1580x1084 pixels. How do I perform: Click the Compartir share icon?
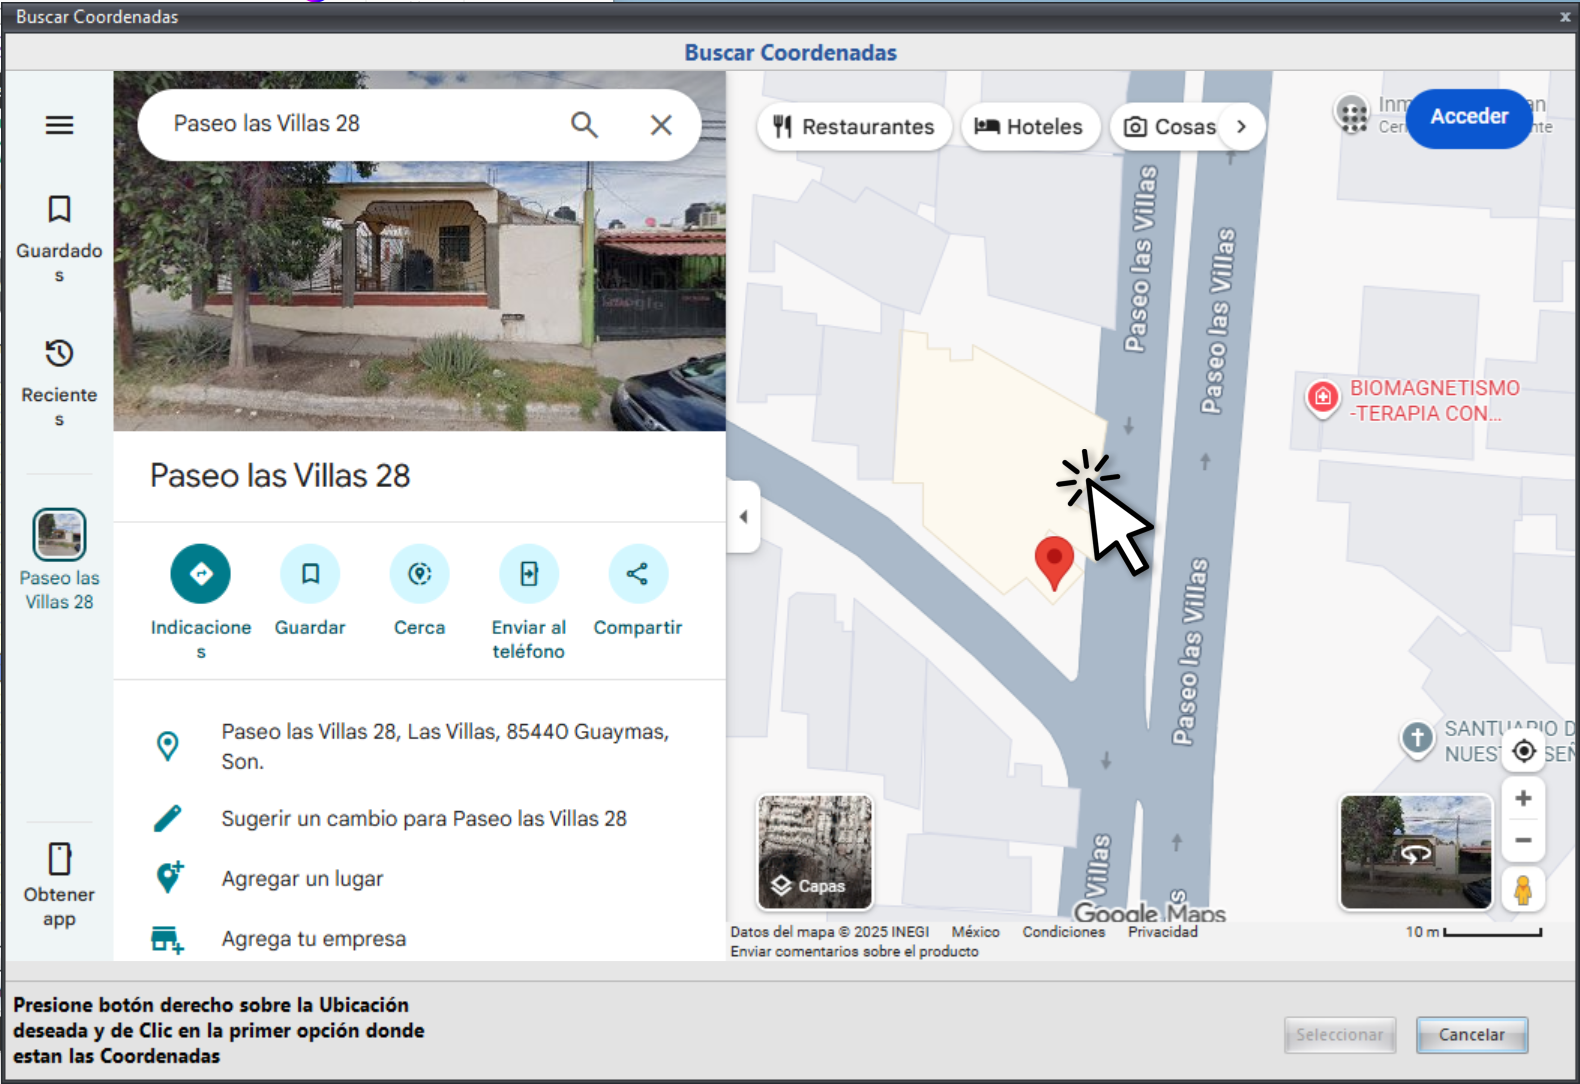(637, 574)
